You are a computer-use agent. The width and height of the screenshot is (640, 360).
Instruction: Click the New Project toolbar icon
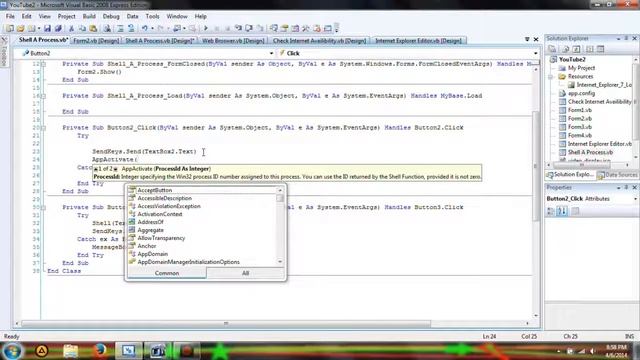pyautogui.click(x=10, y=29)
